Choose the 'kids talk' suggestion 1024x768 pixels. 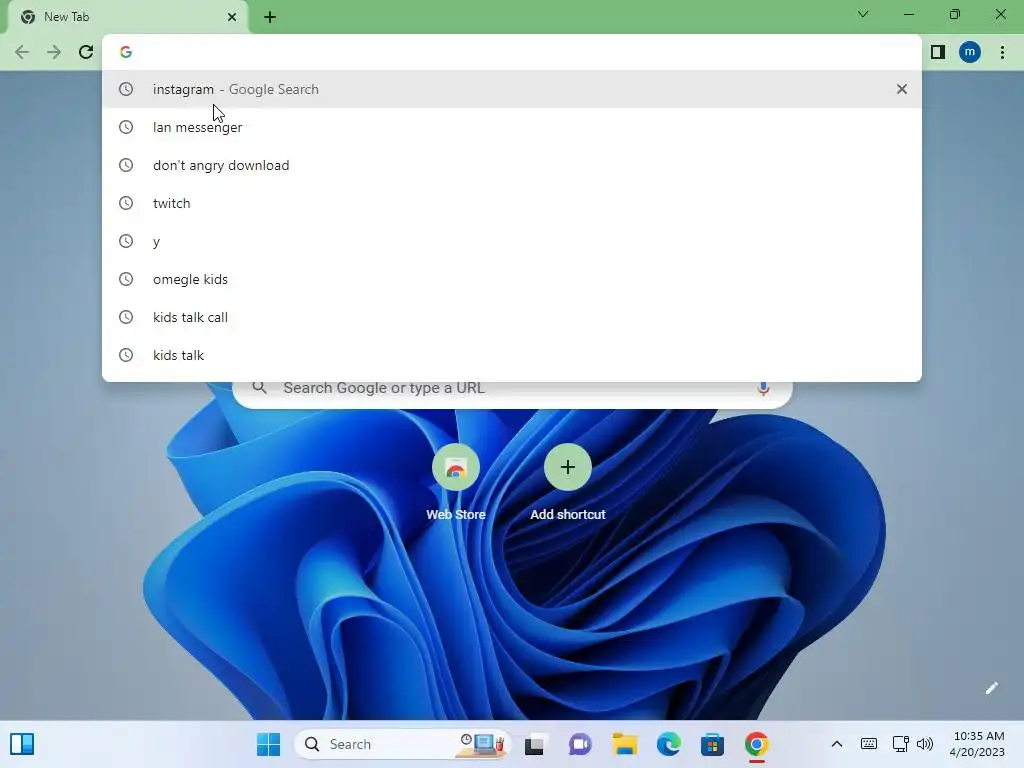tap(512, 355)
